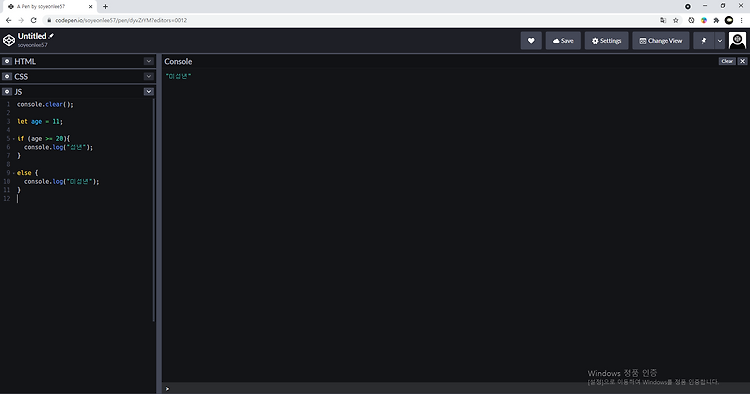Click the soyeonlee57 username link
Image resolution: width=750 pixels, height=394 pixels.
click(x=33, y=45)
